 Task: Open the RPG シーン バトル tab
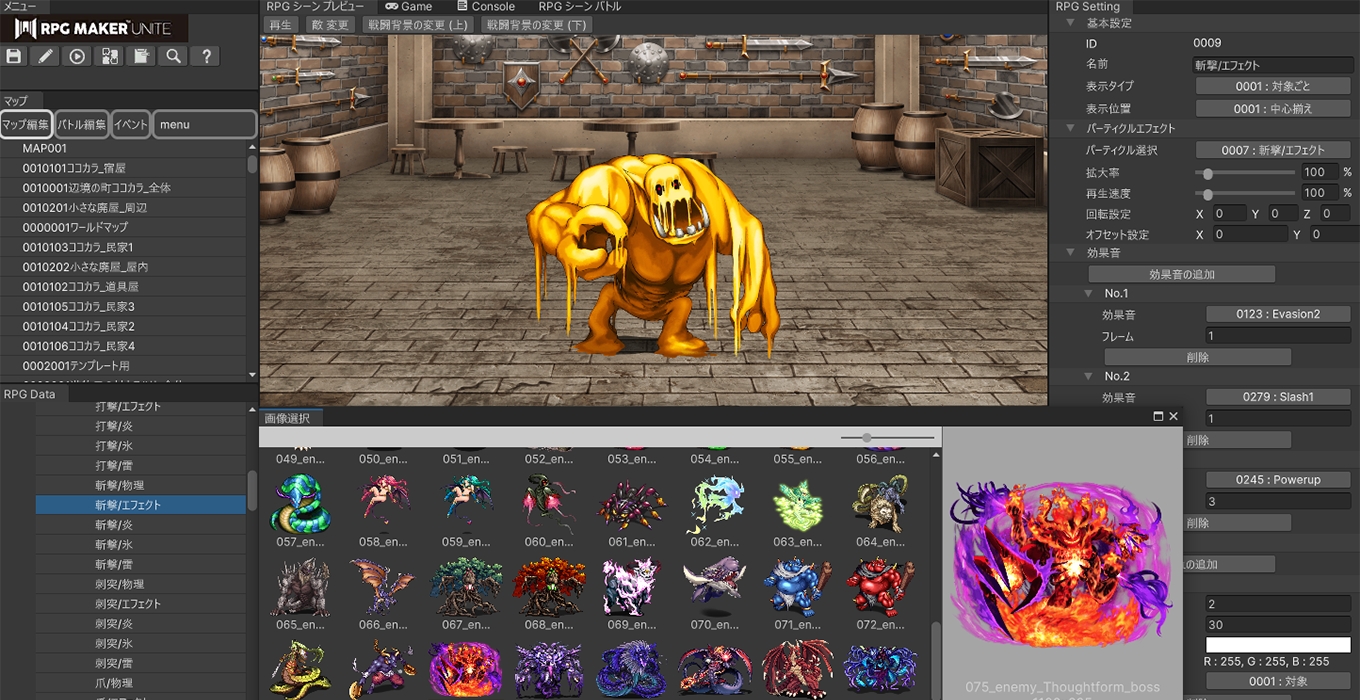[x=579, y=7]
